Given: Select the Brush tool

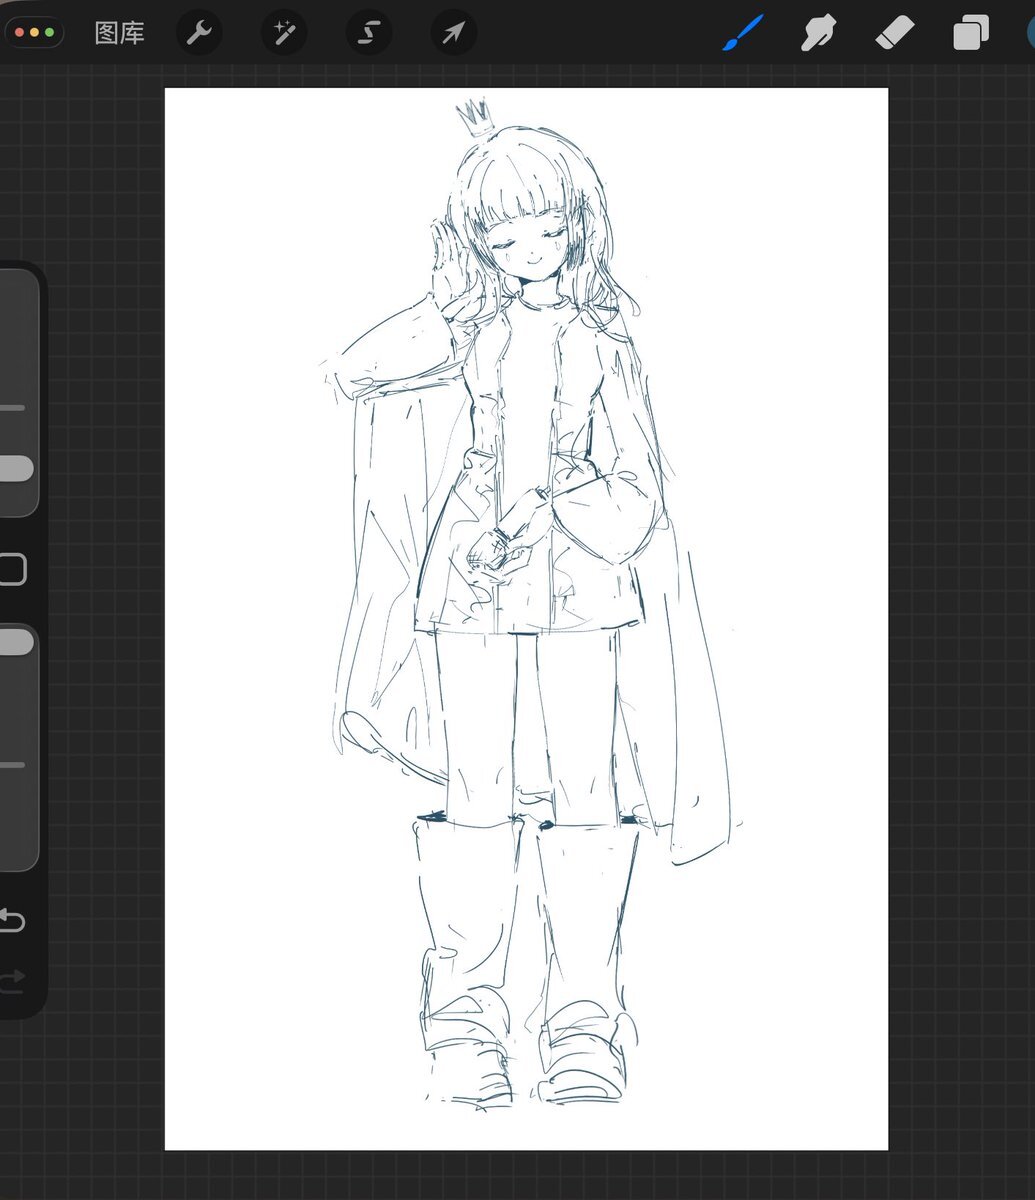Looking at the screenshot, I should click(x=743, y=33).
